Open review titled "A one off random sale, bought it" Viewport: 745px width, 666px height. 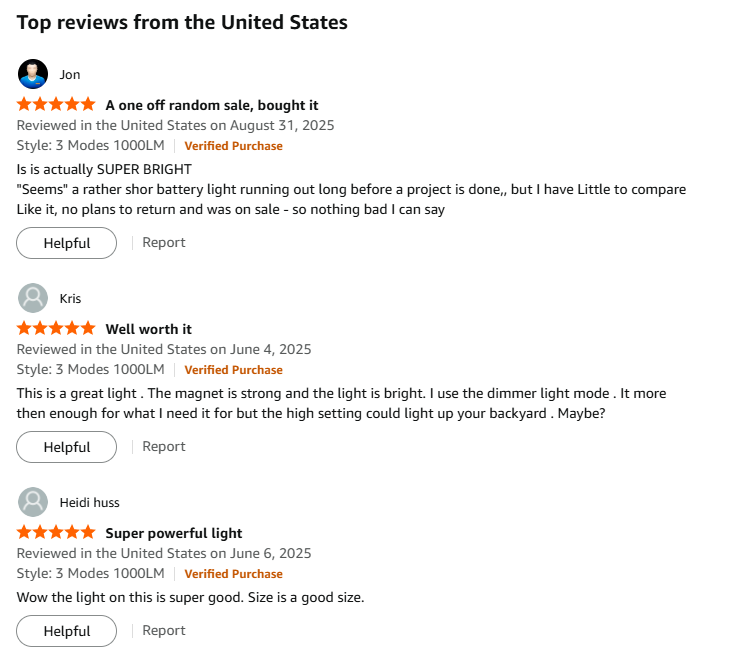[x=212, y=105]
